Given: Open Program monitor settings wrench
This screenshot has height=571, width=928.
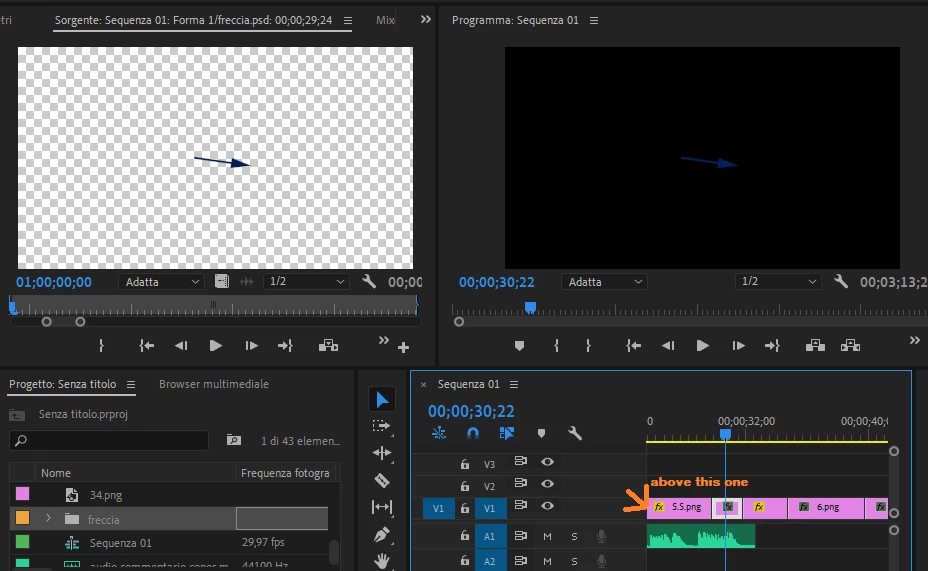Looking at the screenshot, I should click(840, 282).
